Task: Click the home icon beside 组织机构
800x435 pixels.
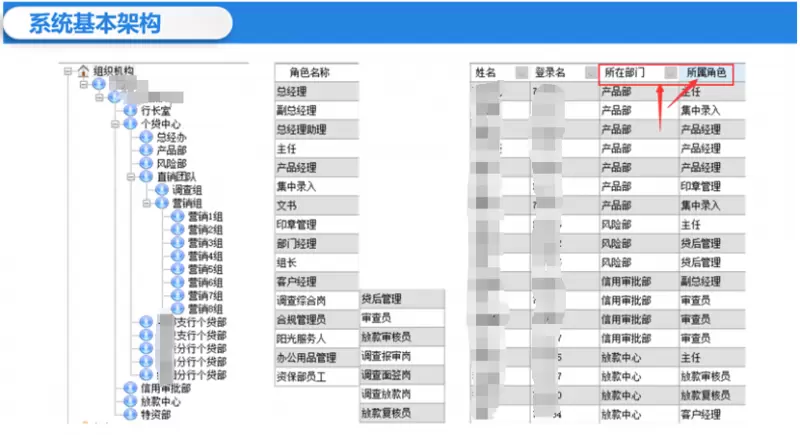Action: coord(82,72)
